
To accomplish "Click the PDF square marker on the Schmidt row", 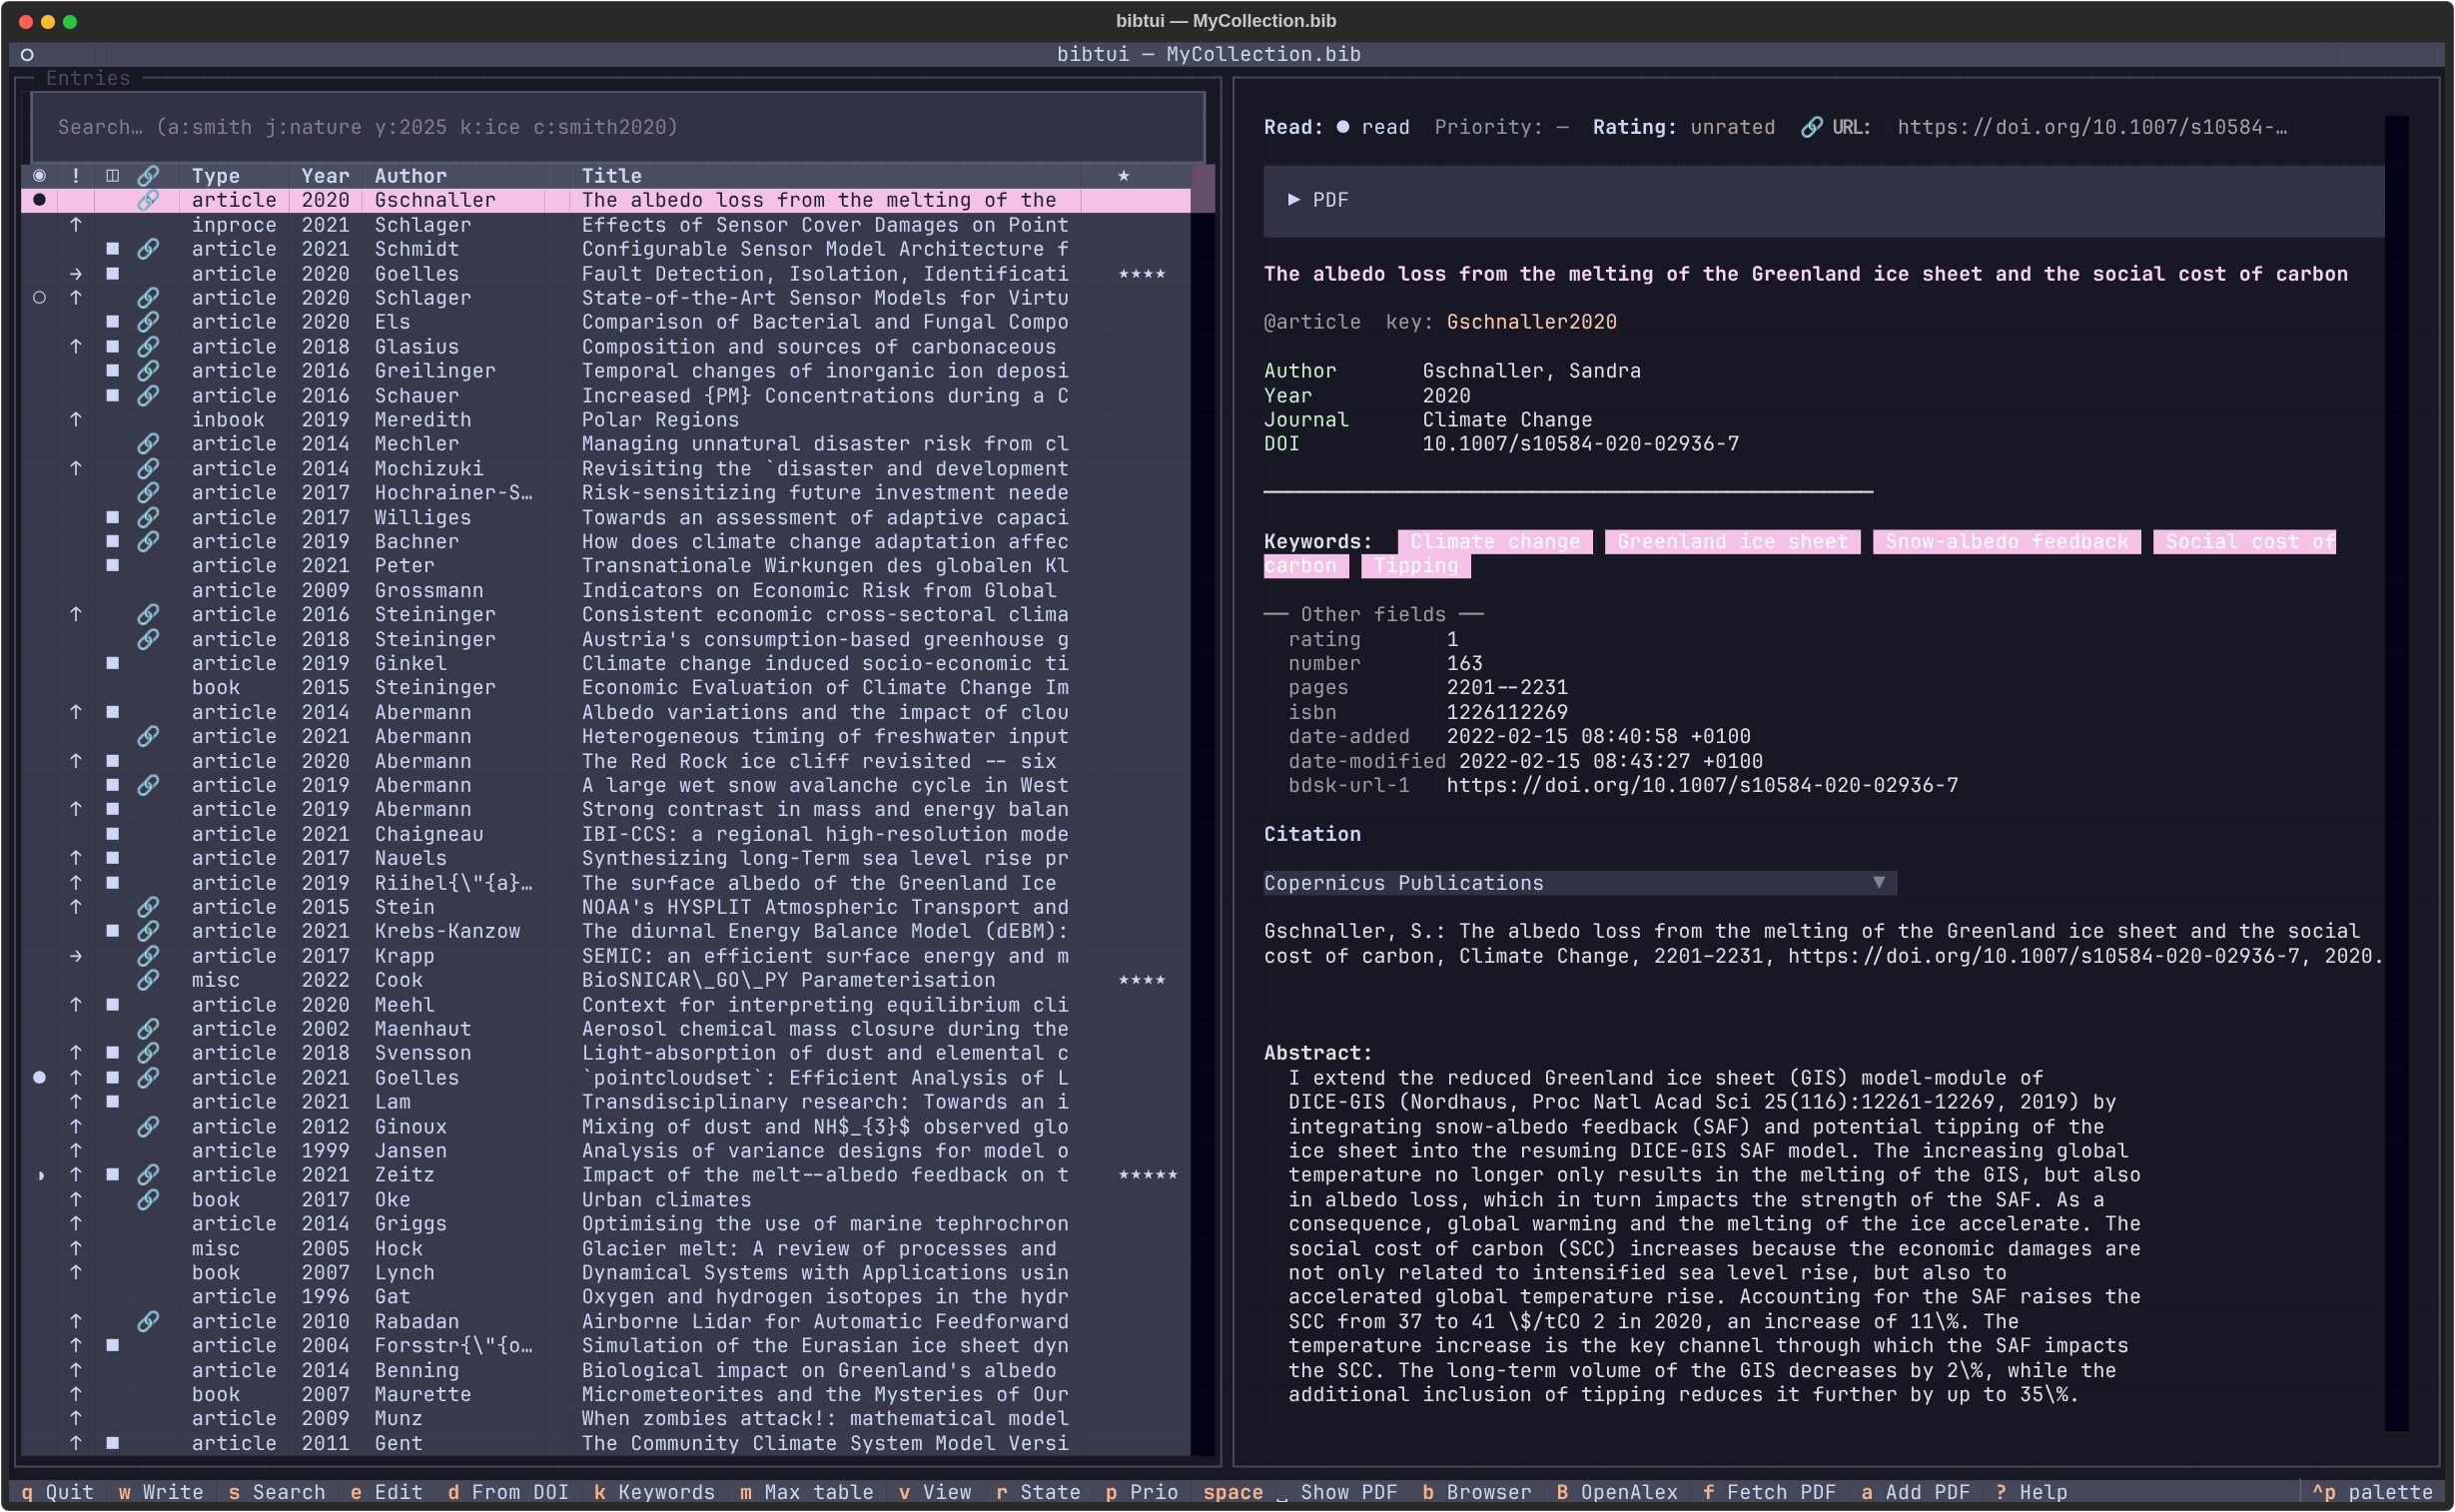I will [x=112, y=249].
